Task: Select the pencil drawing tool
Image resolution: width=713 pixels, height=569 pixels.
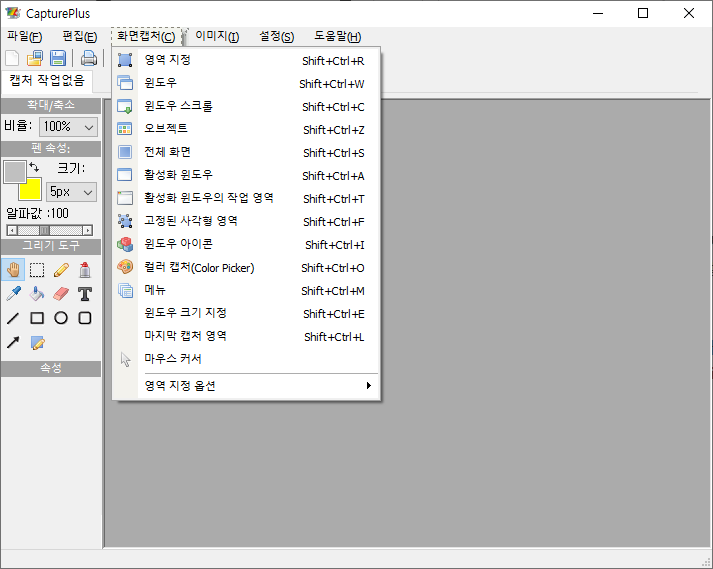Action: 61,269
